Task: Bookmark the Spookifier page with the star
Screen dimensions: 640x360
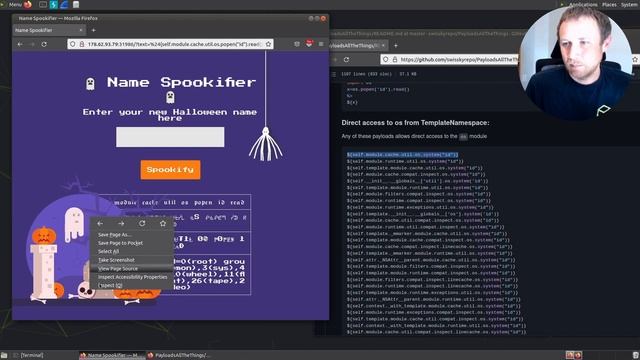Action: [268, 44]
